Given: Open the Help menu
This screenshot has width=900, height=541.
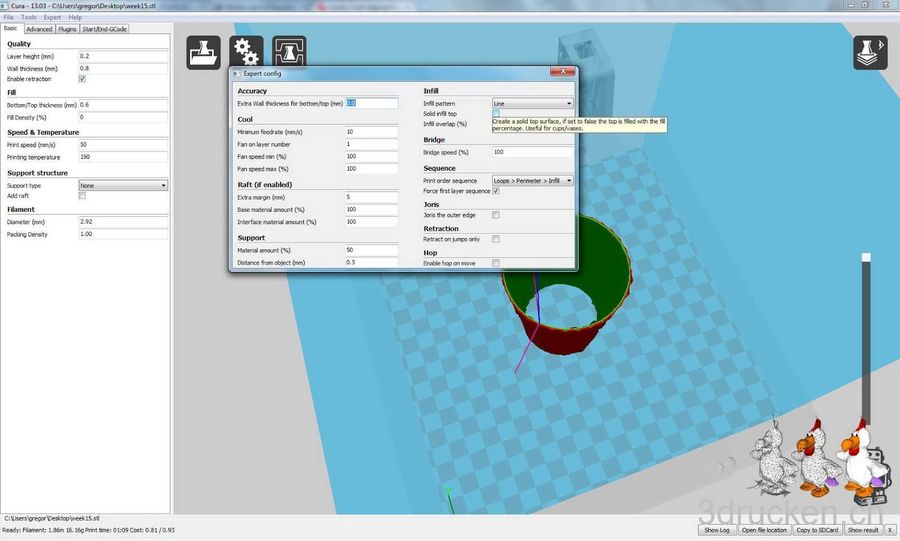Looking at the screenshot, I should pos(75,17).
